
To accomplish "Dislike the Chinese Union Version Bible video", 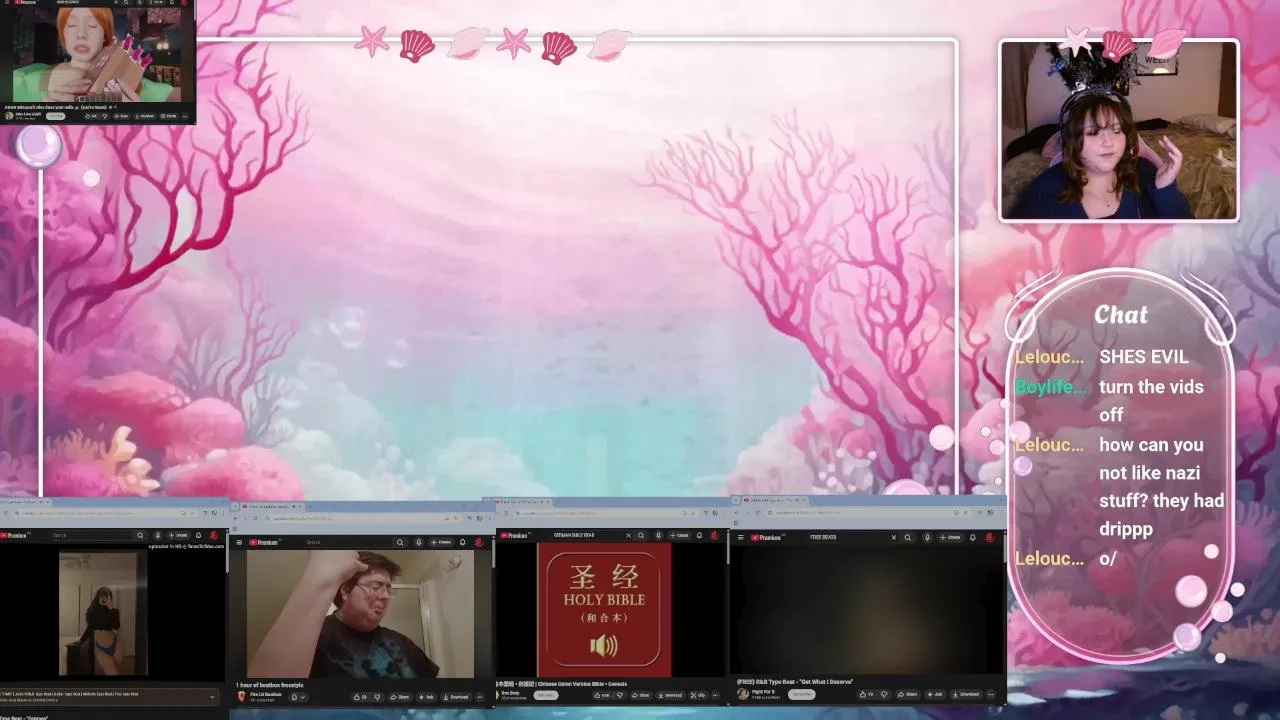I will coord(620,695).
